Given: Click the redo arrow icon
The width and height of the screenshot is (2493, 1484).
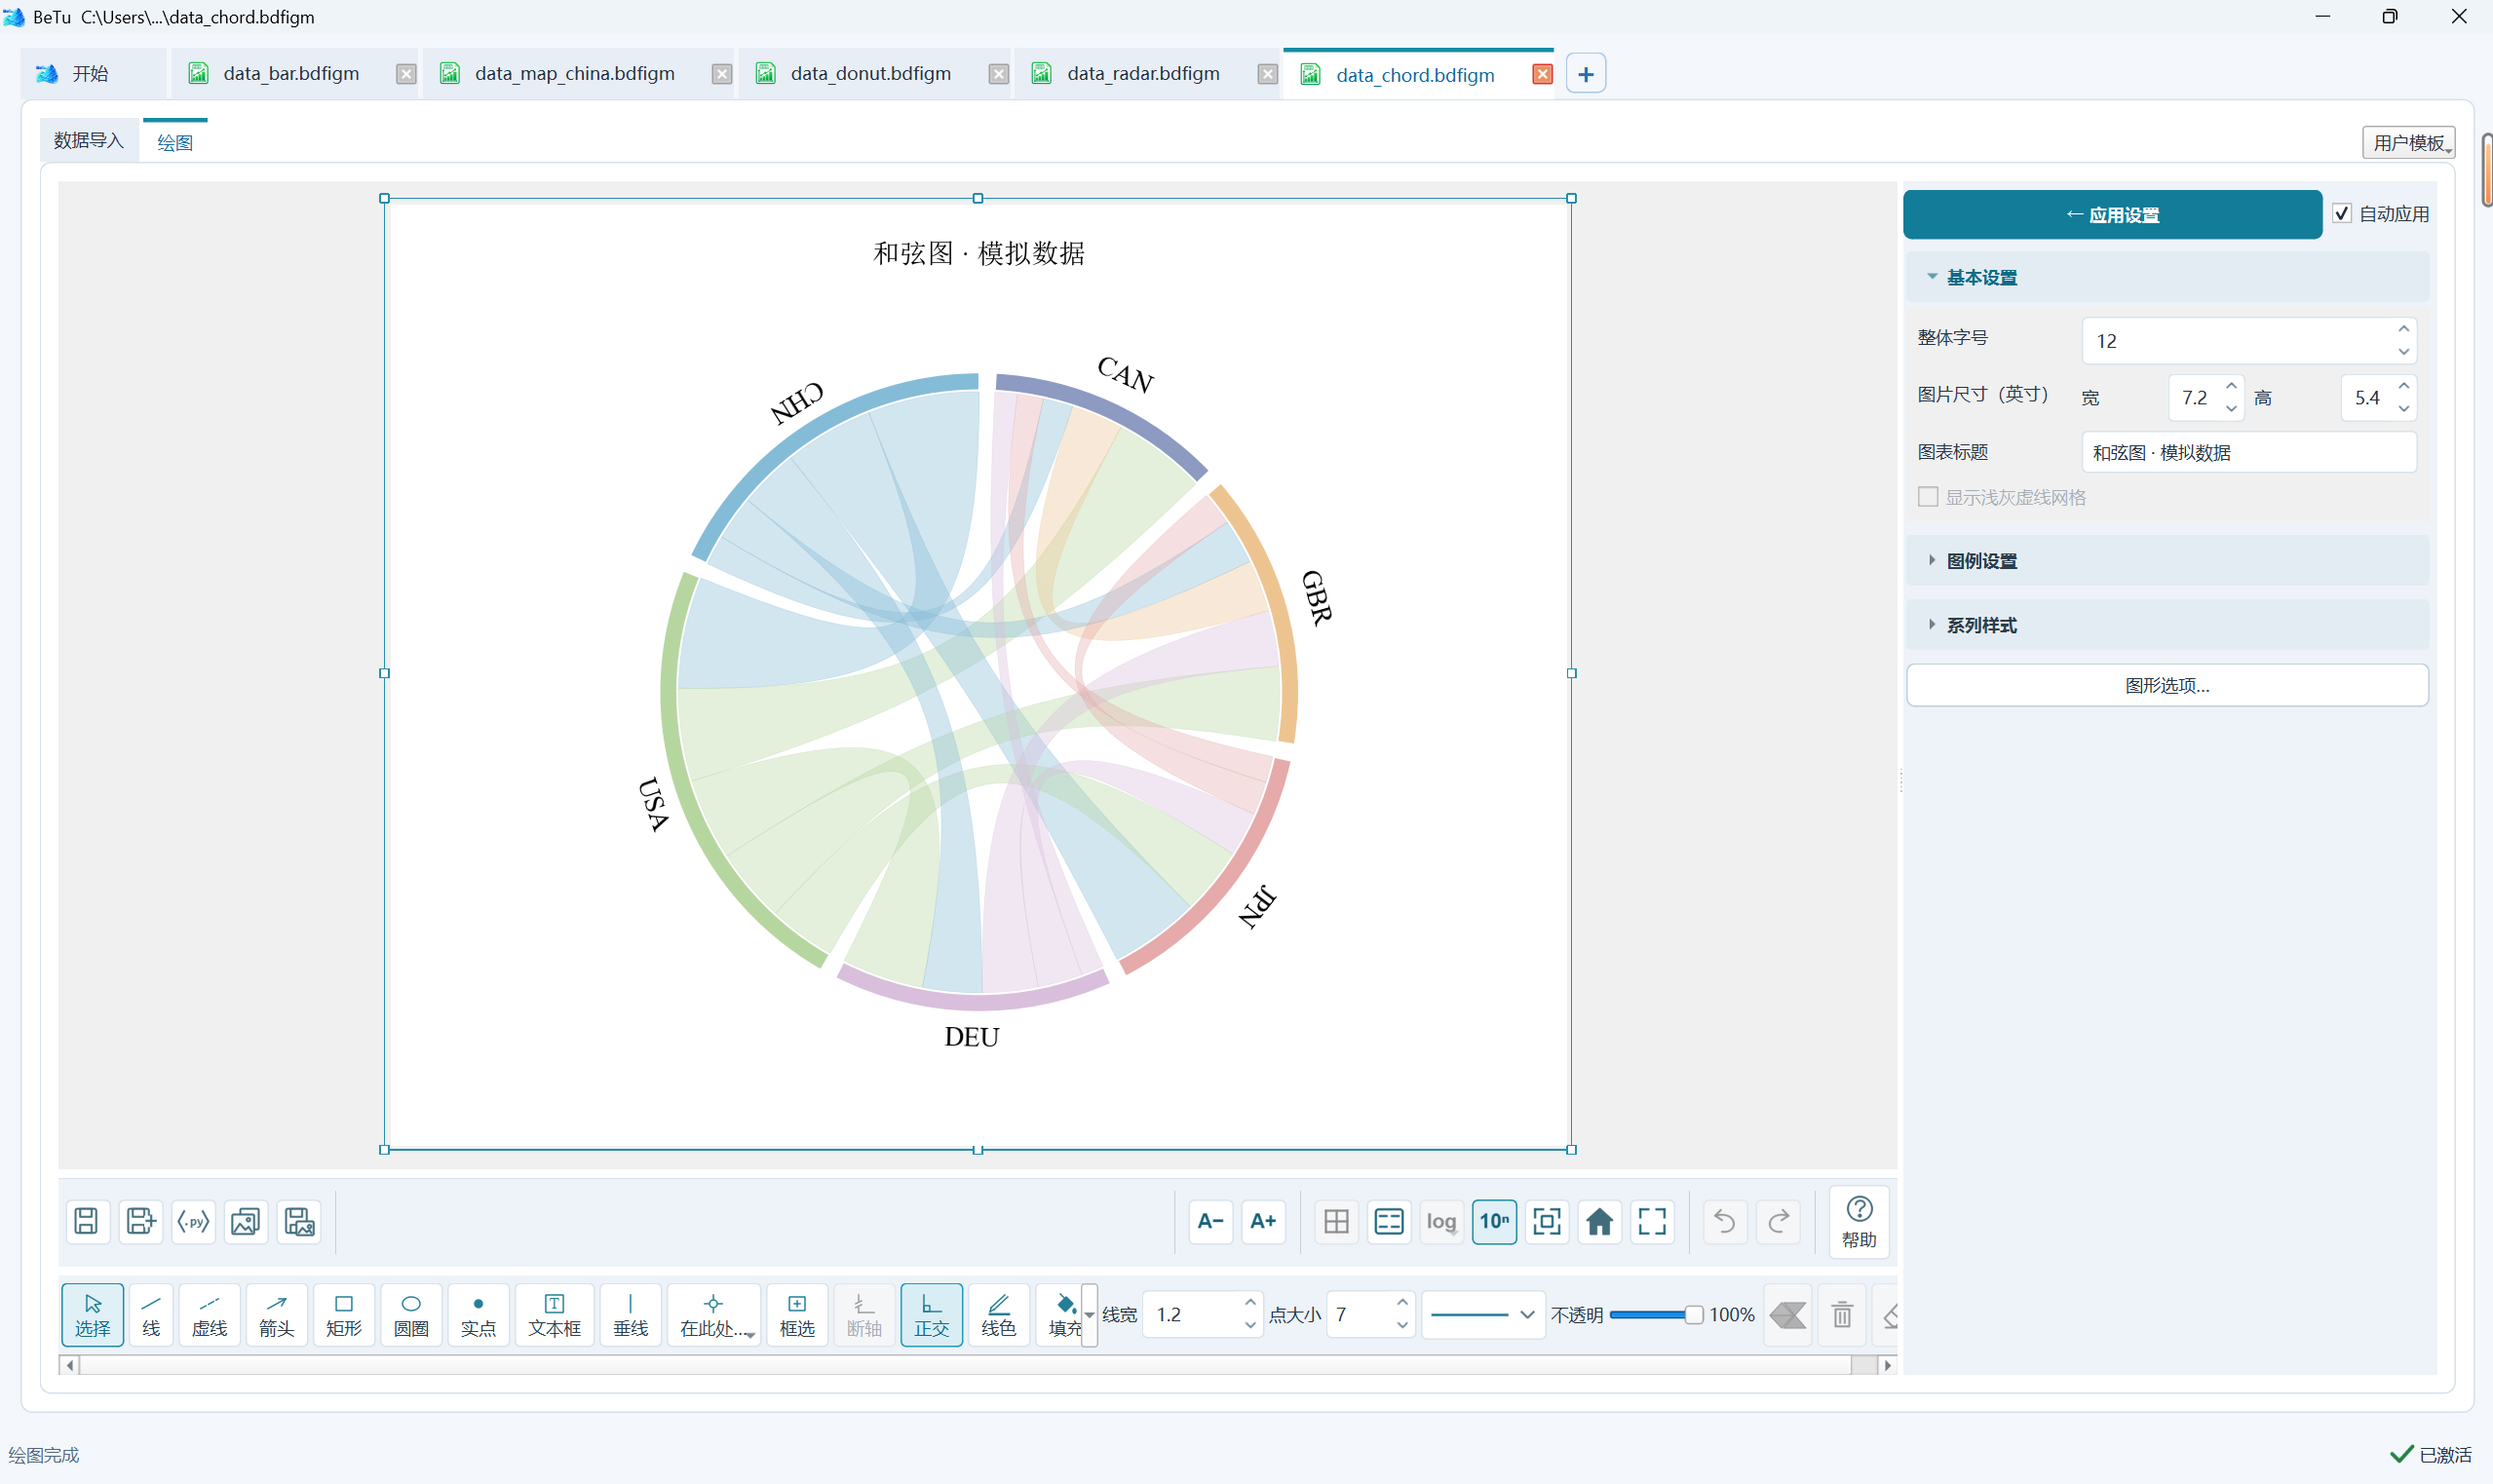Looking at the screenshot, I should pos(1779,1221).
